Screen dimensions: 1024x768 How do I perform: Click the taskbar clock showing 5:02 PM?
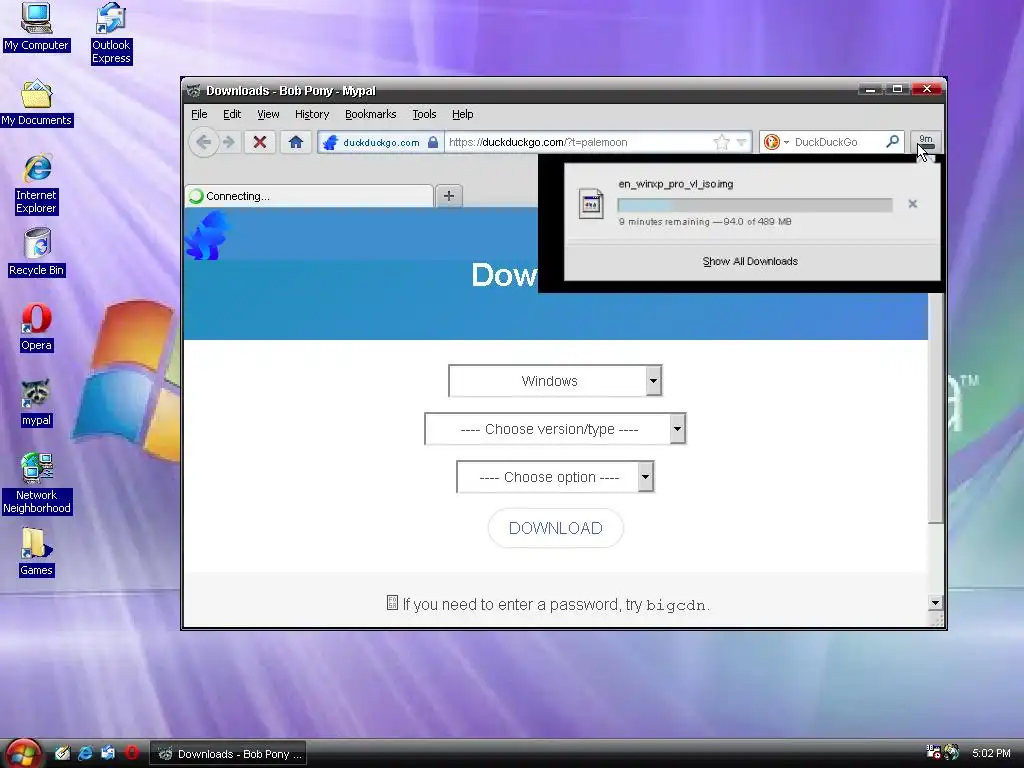click(991, 753)
